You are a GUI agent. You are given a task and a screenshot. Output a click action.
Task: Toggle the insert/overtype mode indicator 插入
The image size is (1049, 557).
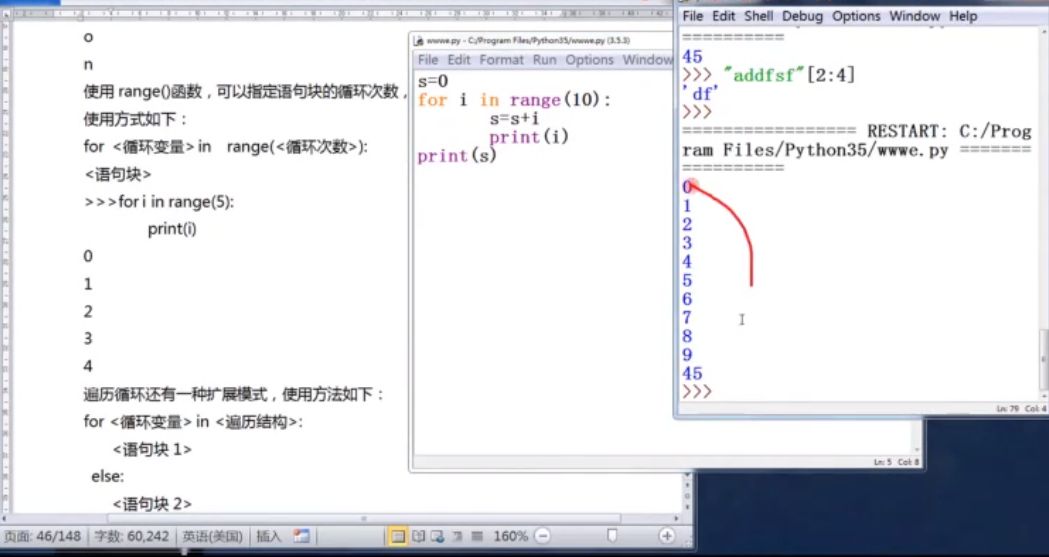point(269,536)
